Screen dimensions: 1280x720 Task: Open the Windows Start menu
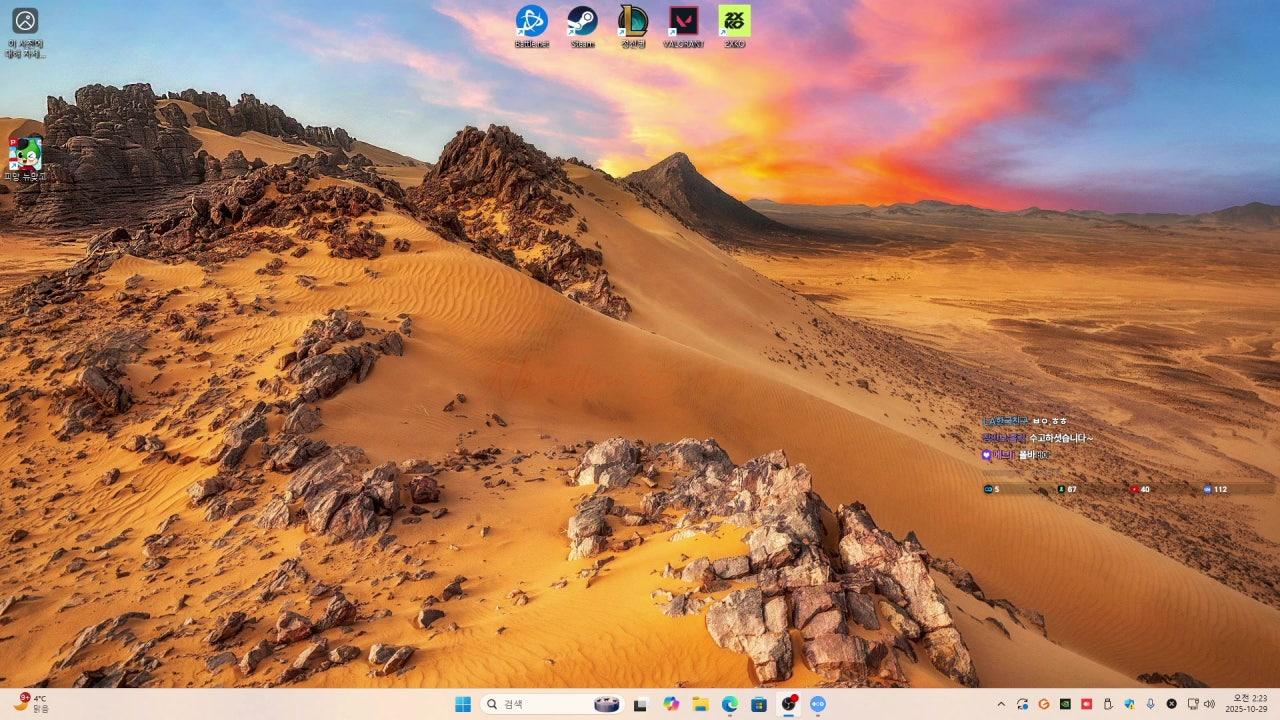coord(463,704)
